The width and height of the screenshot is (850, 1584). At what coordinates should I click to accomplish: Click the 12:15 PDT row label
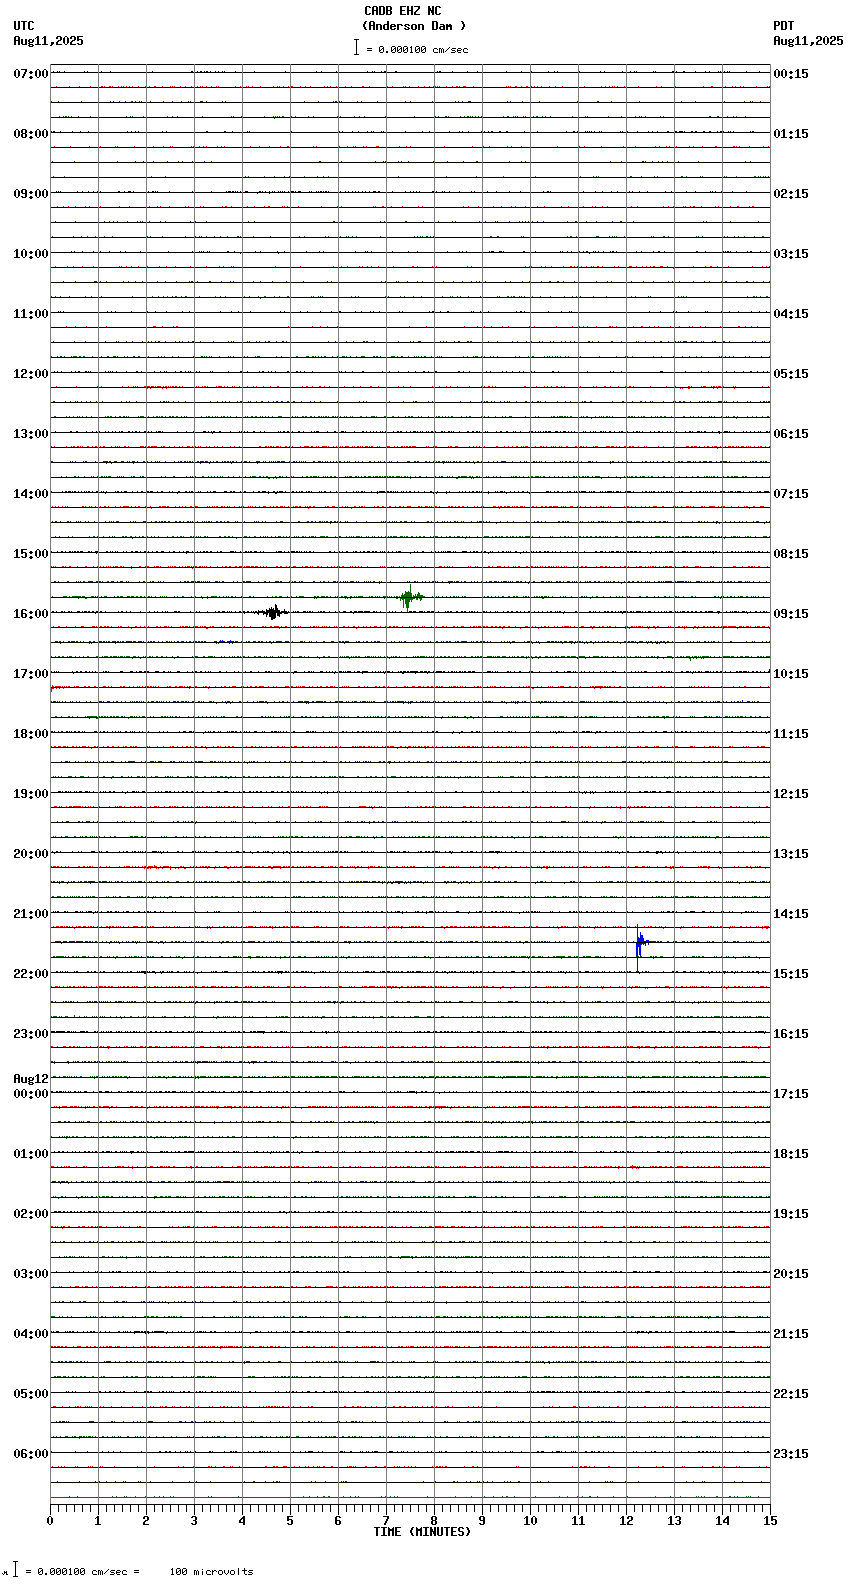click(x=791, y=794)
